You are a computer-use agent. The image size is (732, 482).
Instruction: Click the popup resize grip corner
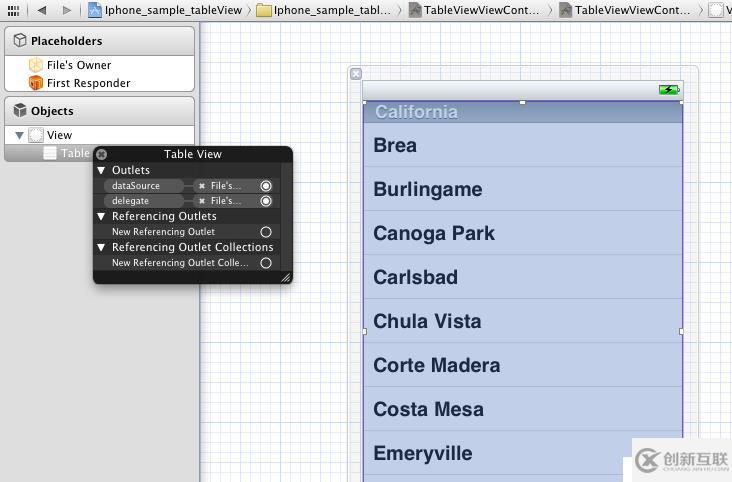[x=286, y=278]
